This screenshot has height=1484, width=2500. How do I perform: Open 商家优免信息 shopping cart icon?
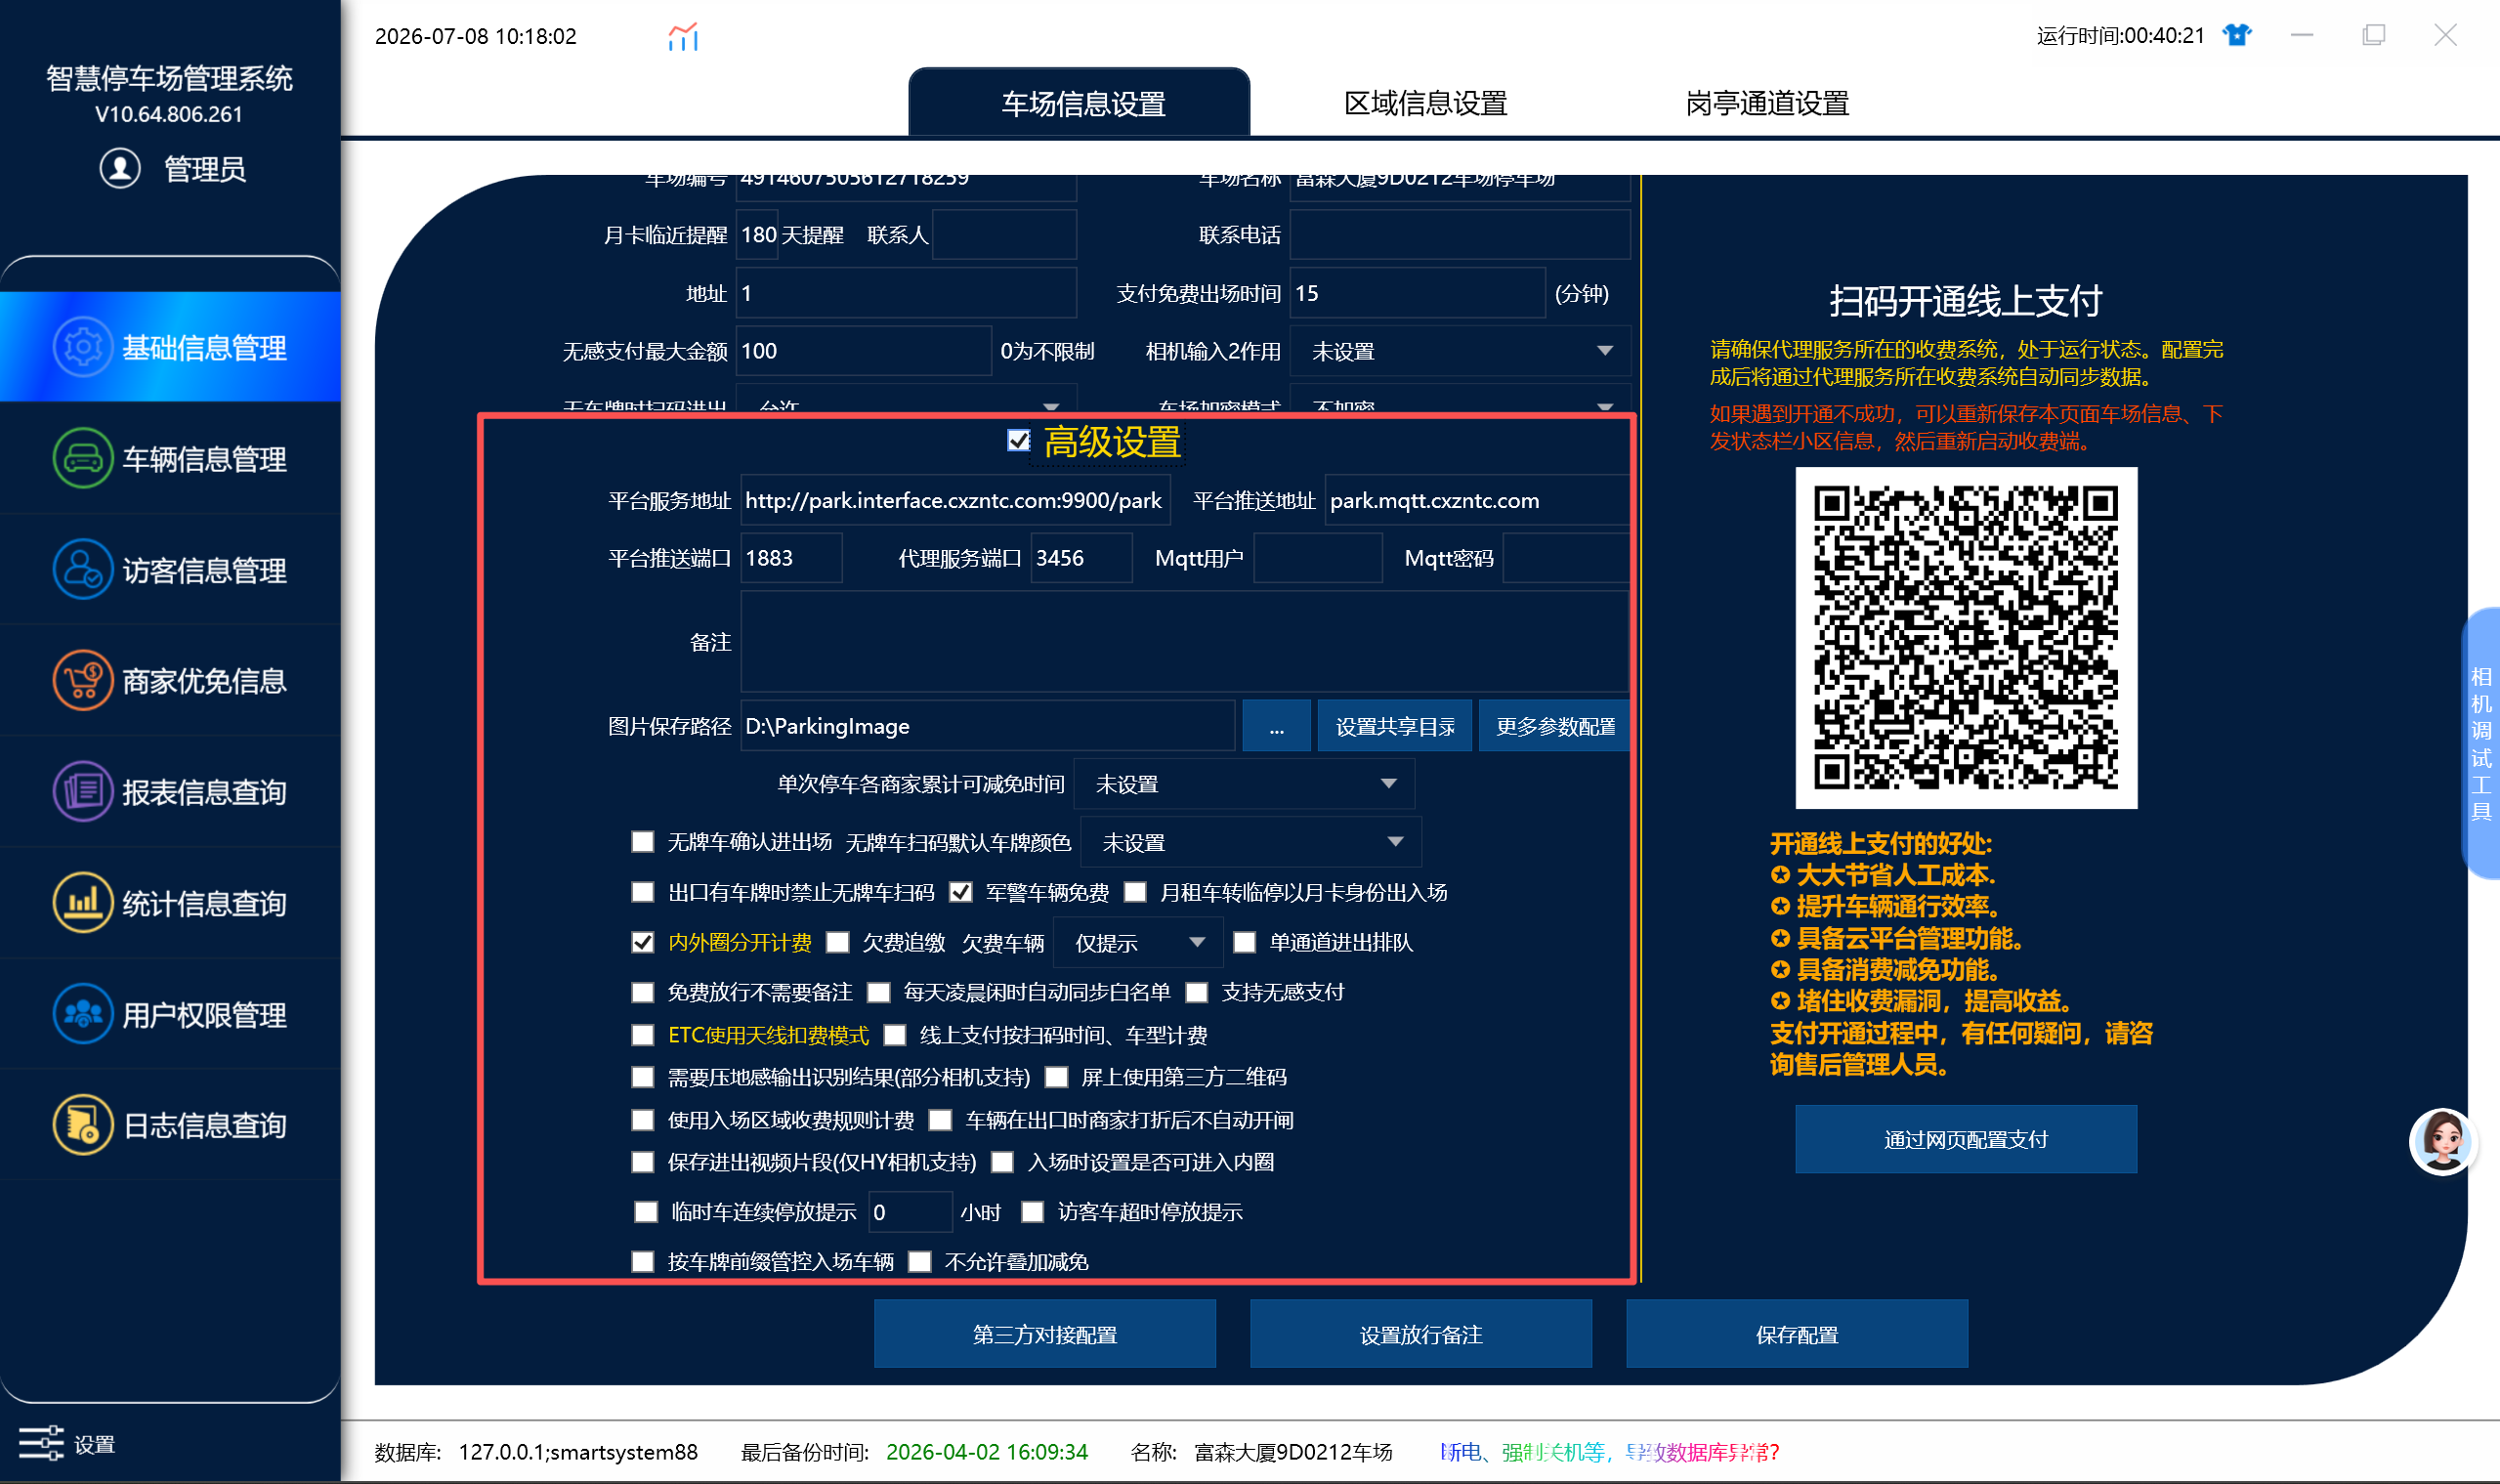83,680
